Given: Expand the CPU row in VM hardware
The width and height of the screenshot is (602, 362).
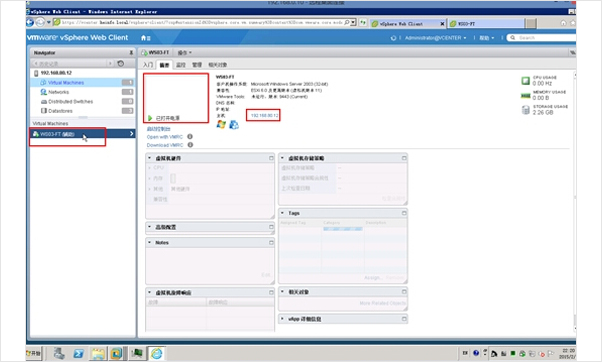Looking at the screenshot, I should click(149, 168).
